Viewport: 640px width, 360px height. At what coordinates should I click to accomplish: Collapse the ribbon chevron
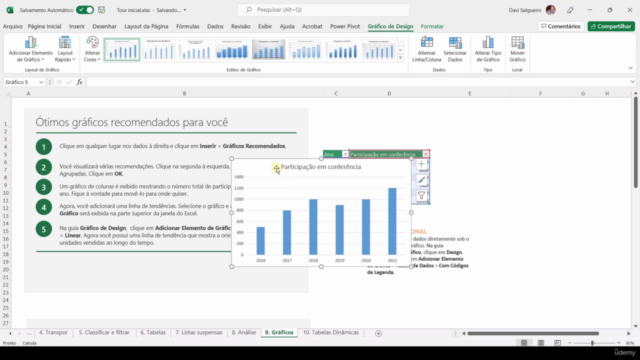631,68
